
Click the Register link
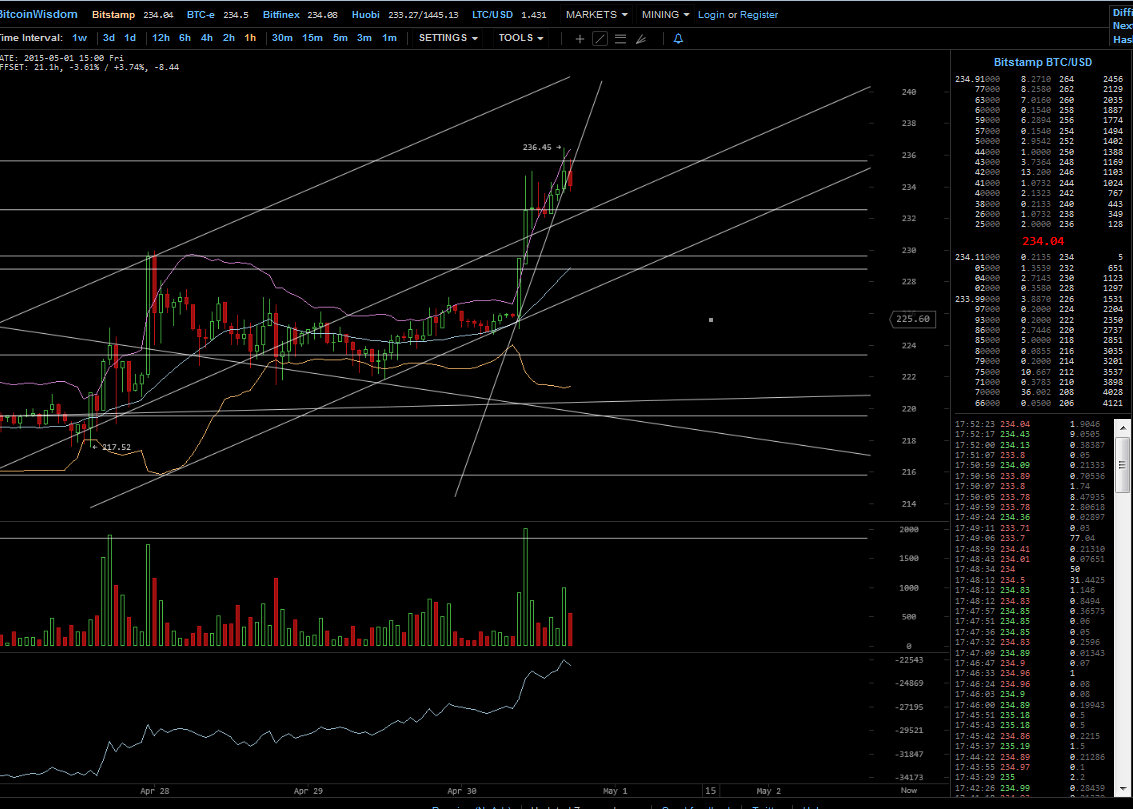(x=759, y=14)
